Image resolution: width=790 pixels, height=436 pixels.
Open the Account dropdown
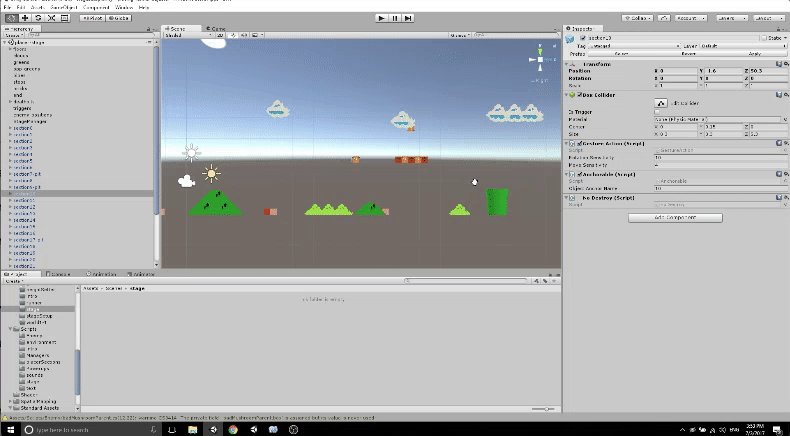(690, 18)
